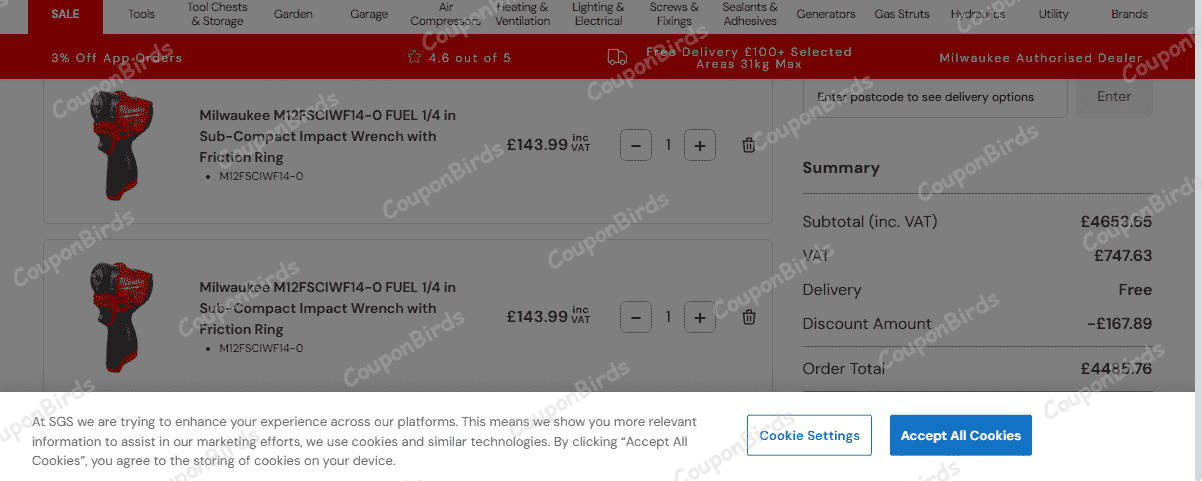The image size is (1202, 481).
Task: Open the Generators category
Action: [x=826, y=14]
